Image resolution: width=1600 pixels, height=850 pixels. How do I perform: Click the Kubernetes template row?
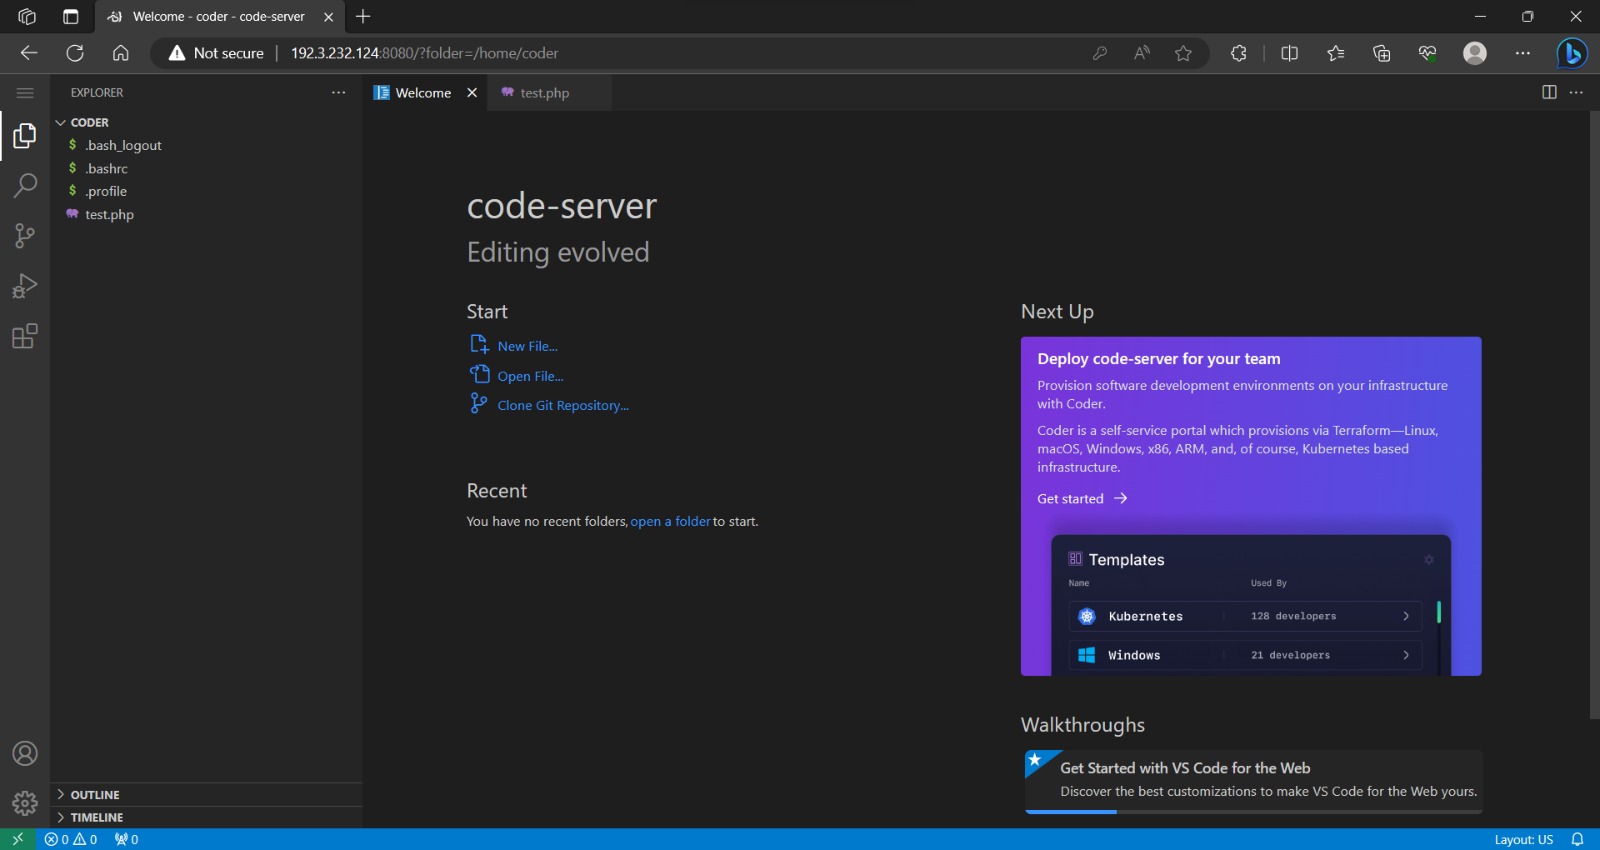click(x=1245, y=616)
